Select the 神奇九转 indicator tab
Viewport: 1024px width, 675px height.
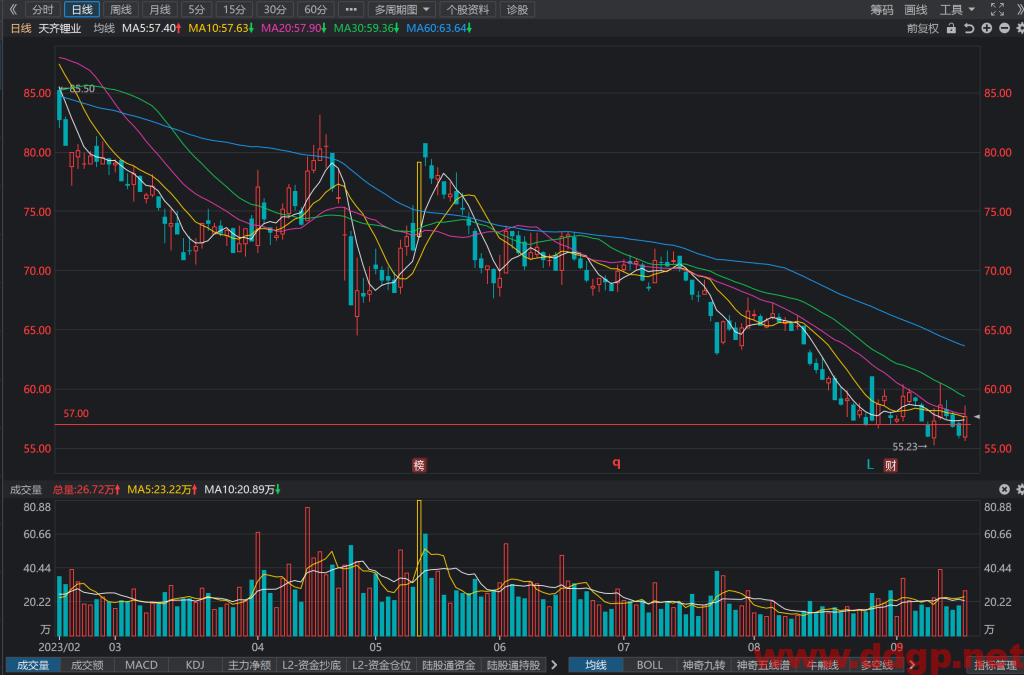pyautogui.click(x=703, y=665)
